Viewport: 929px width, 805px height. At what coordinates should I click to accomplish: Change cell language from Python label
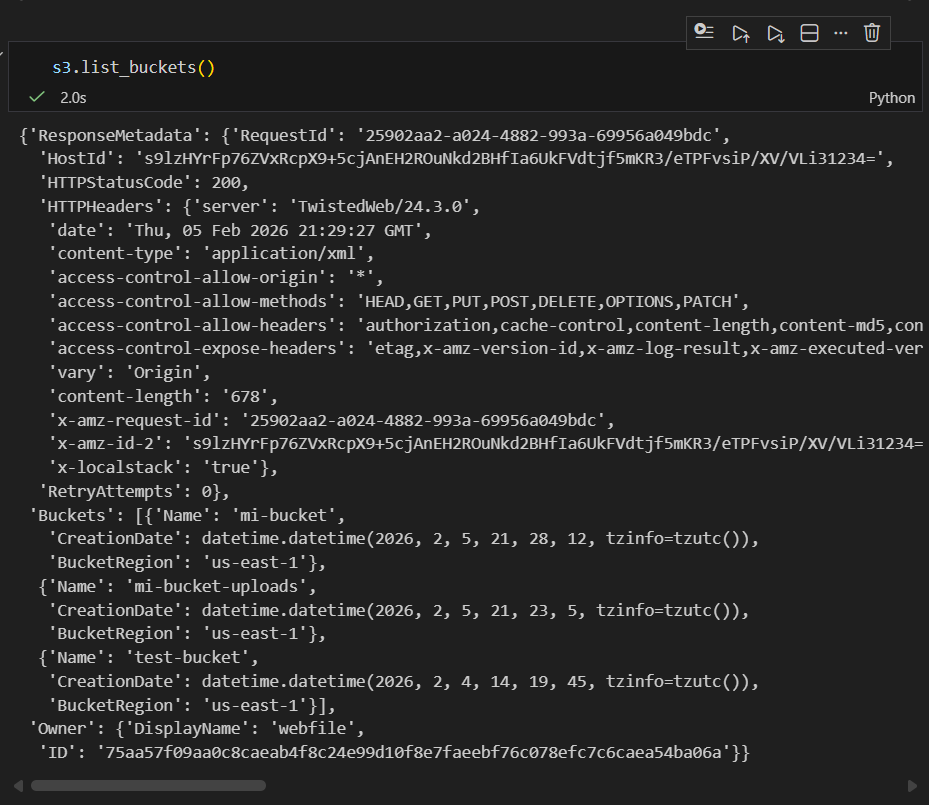click(891, 98)
